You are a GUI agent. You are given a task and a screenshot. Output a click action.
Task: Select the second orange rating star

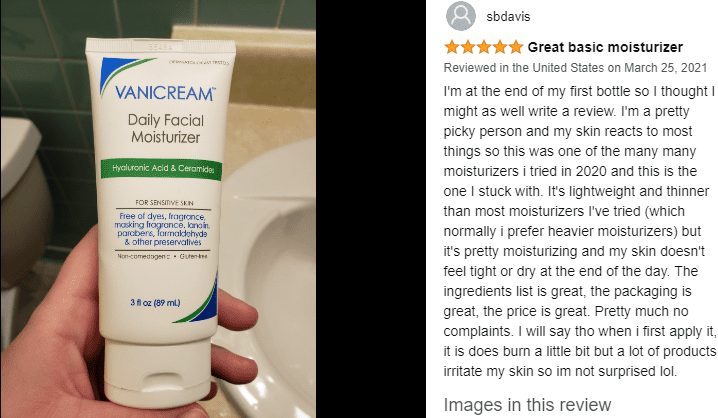click(468, 47)
